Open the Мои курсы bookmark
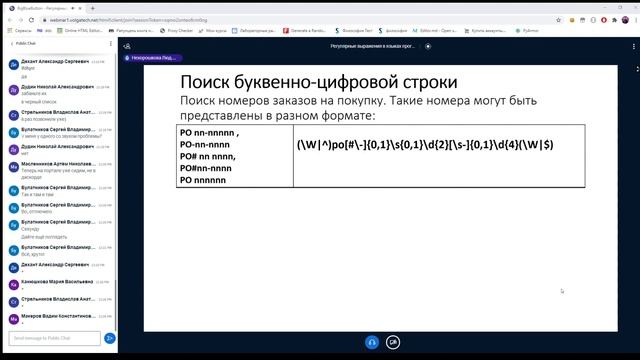This screenshot has height=360, width=640. [x=212, y=31]
